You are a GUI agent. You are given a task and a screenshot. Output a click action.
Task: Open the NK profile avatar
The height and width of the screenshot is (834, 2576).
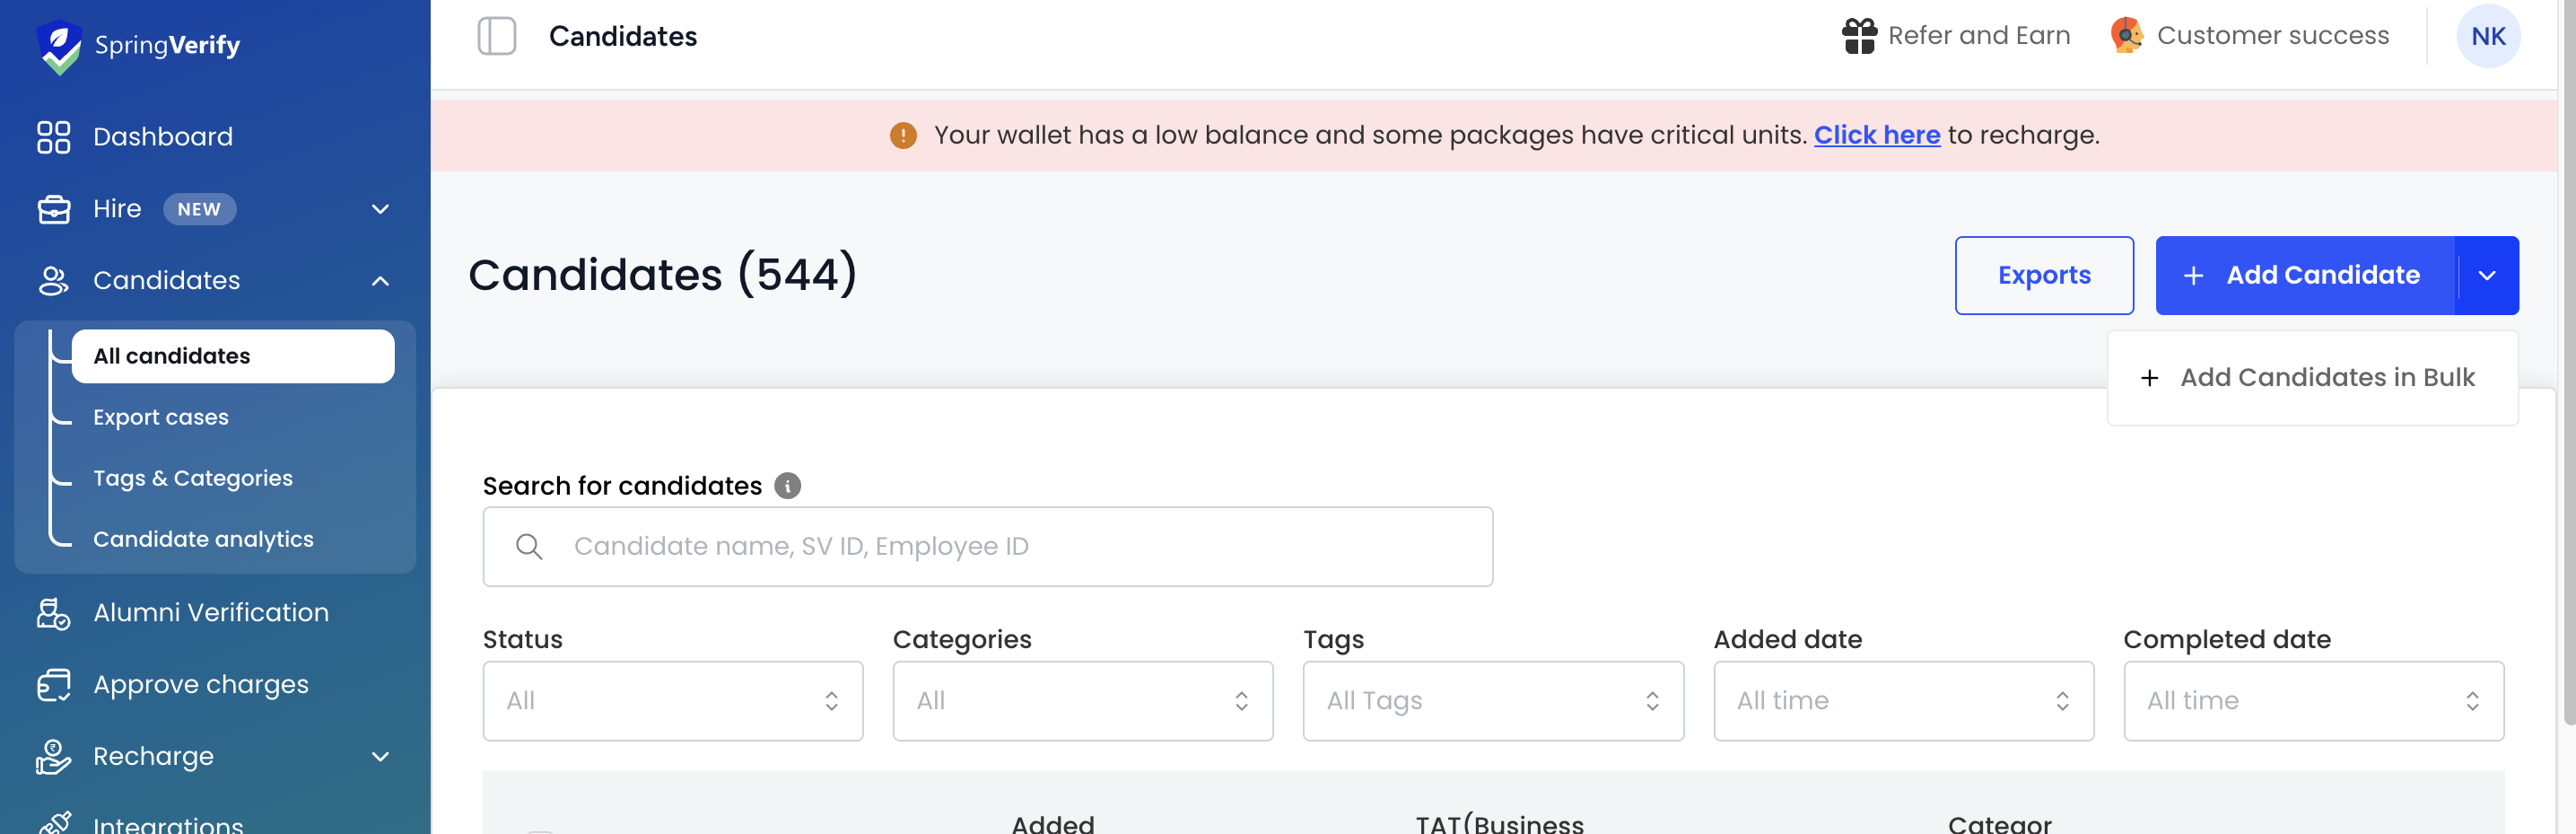point(2488,36)
